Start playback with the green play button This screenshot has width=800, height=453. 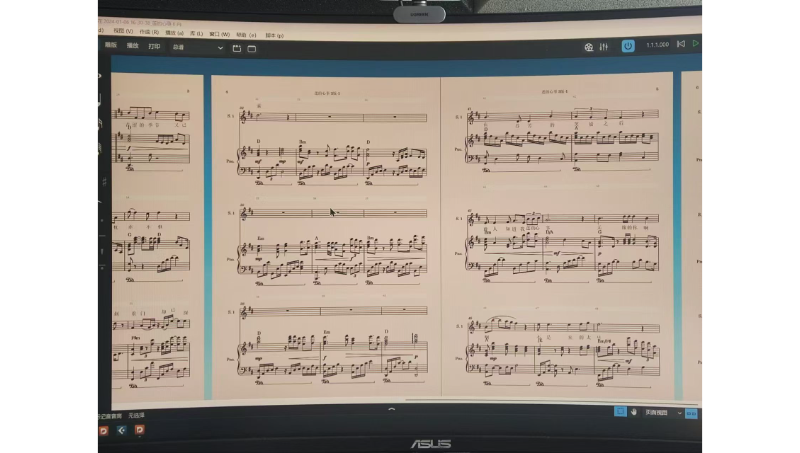[x=695, y=43]
